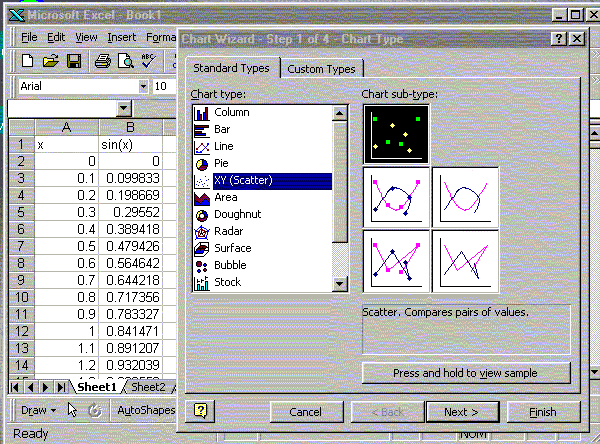Click the Excel application icon in title bar
Image resolution: width=600 pixels, height=444 pixels.
(16, 15)
